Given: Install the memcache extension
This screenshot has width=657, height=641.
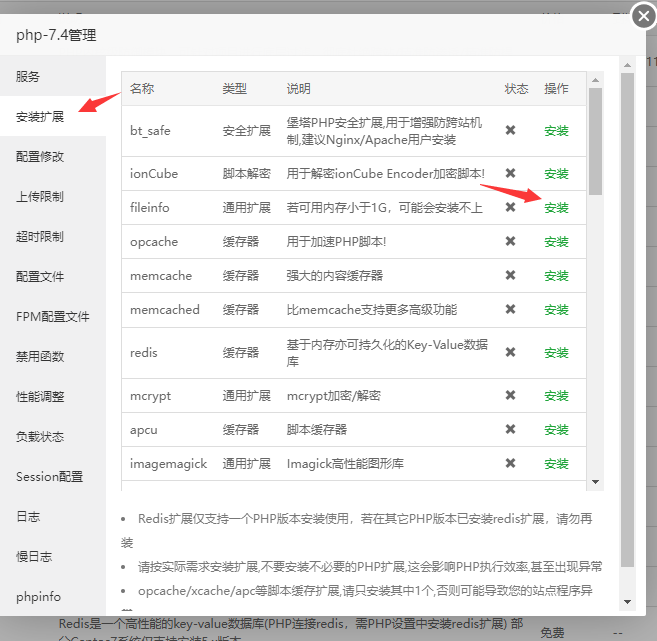Looking at the screenshot, I should click(x=556, y=276).
